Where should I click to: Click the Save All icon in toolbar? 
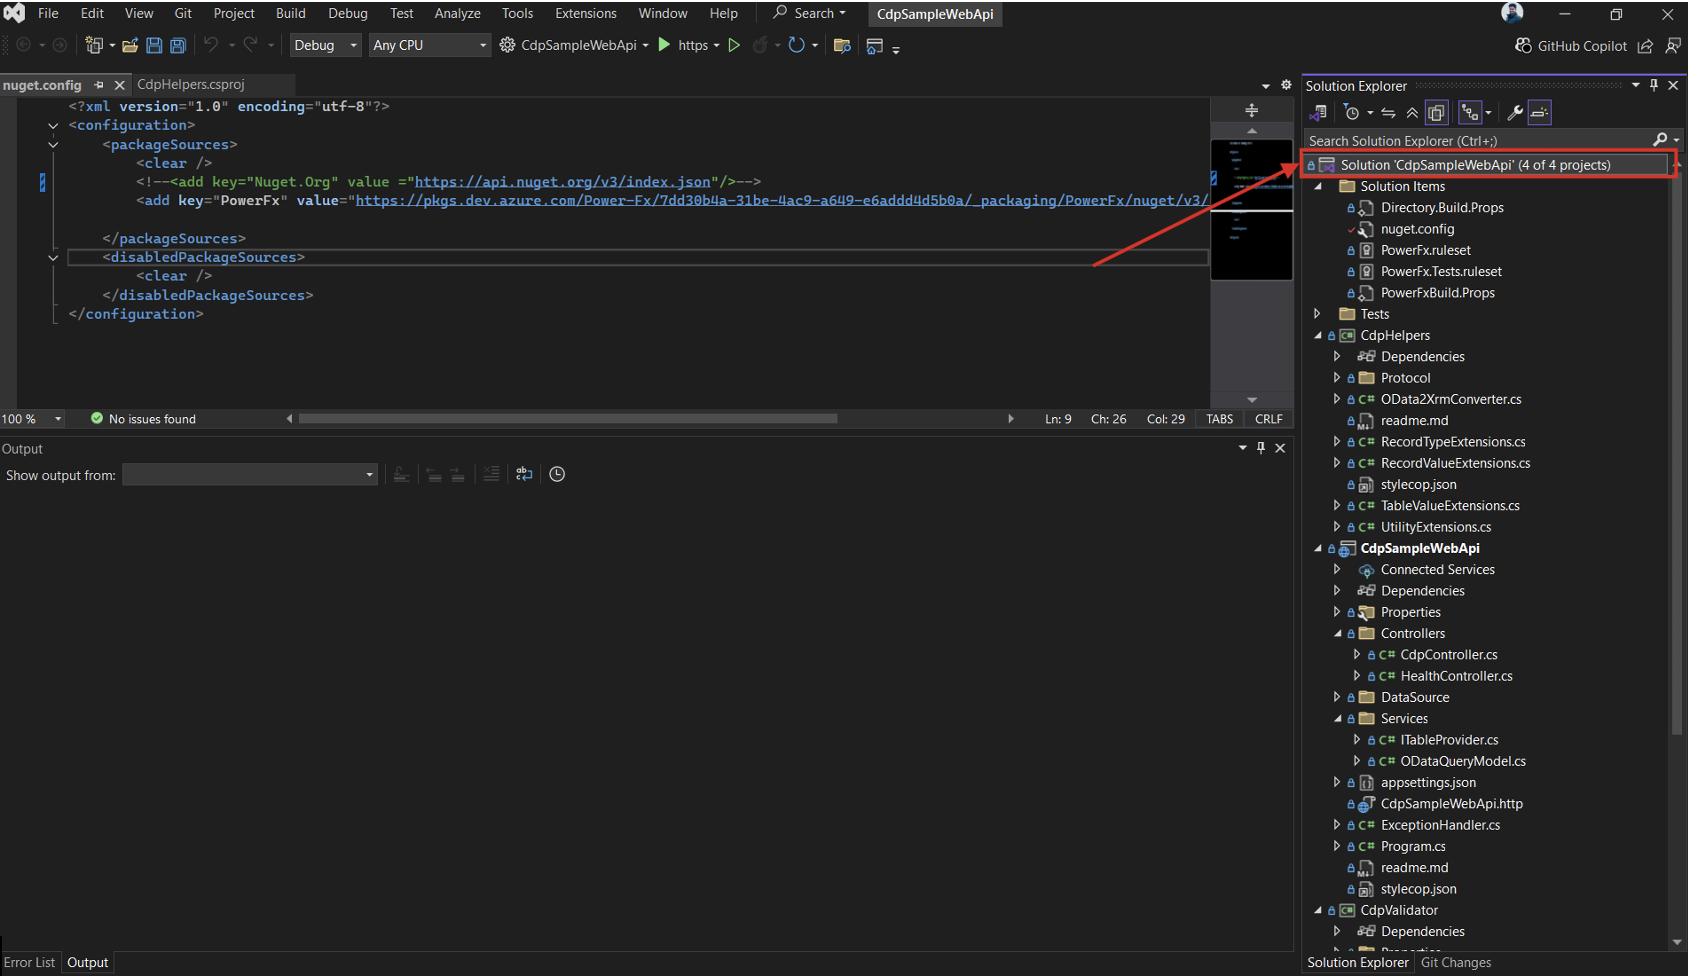pos(178,45)
